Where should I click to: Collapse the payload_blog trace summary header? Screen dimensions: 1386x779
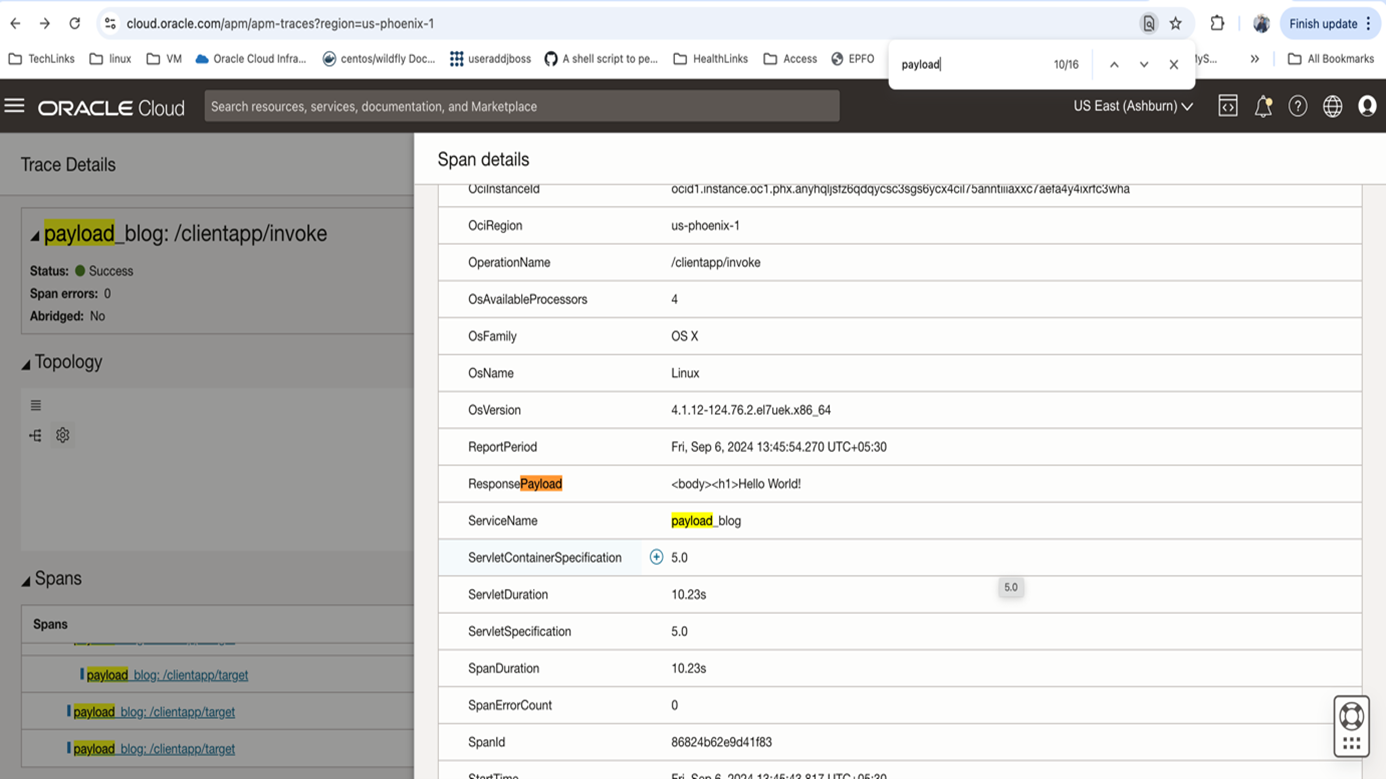click(x=34, y=236)
